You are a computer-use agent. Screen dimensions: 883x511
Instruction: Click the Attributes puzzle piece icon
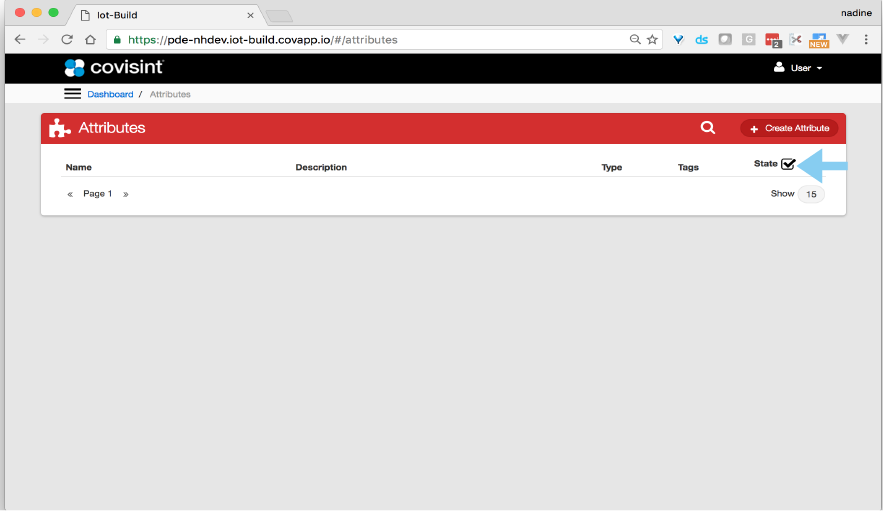(60, 128)
